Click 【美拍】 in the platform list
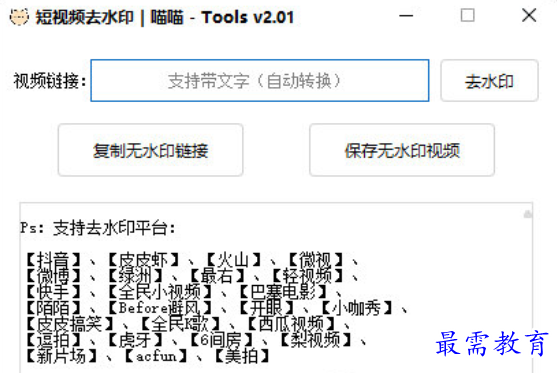This screenshot has height=375, width=557. (x=242, y=356)
